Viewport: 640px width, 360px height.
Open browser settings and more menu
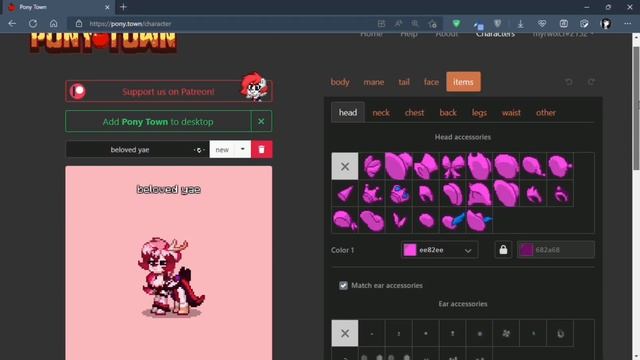pyautogui.click(x=627, y=24)
